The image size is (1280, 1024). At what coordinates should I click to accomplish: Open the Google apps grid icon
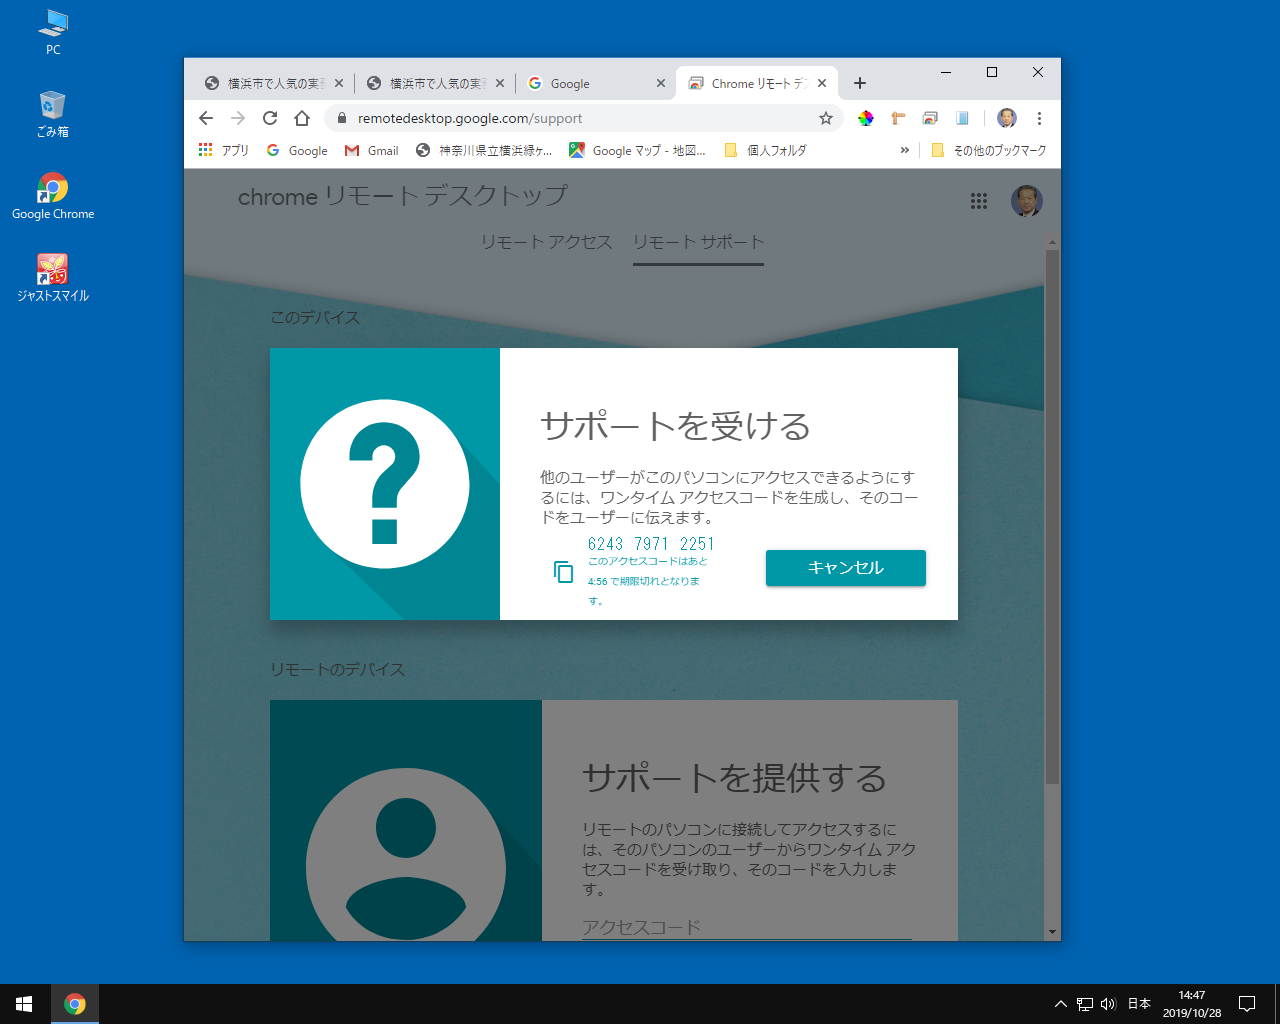pyautogui.click(x=979, y=201)
